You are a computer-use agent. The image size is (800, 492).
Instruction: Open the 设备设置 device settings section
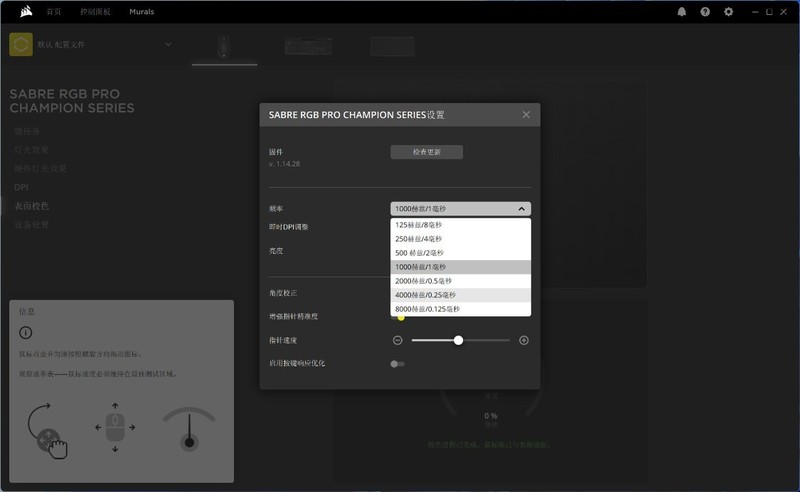[32, 225]
